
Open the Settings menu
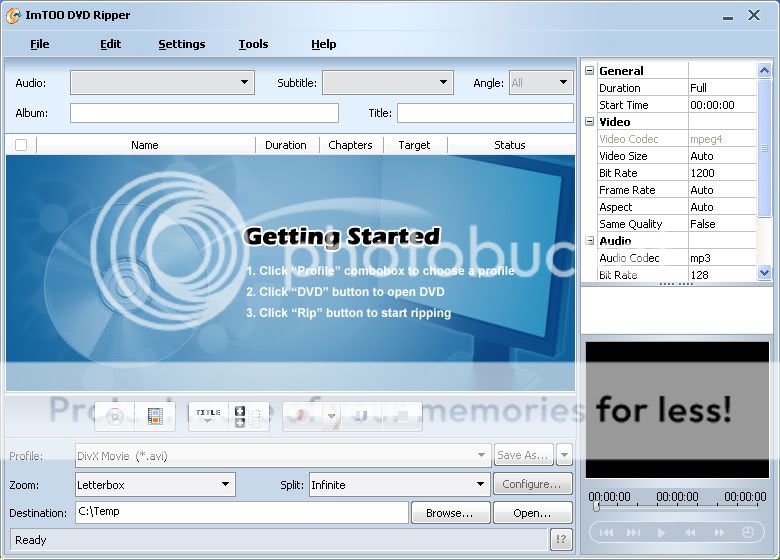(182, 44)
